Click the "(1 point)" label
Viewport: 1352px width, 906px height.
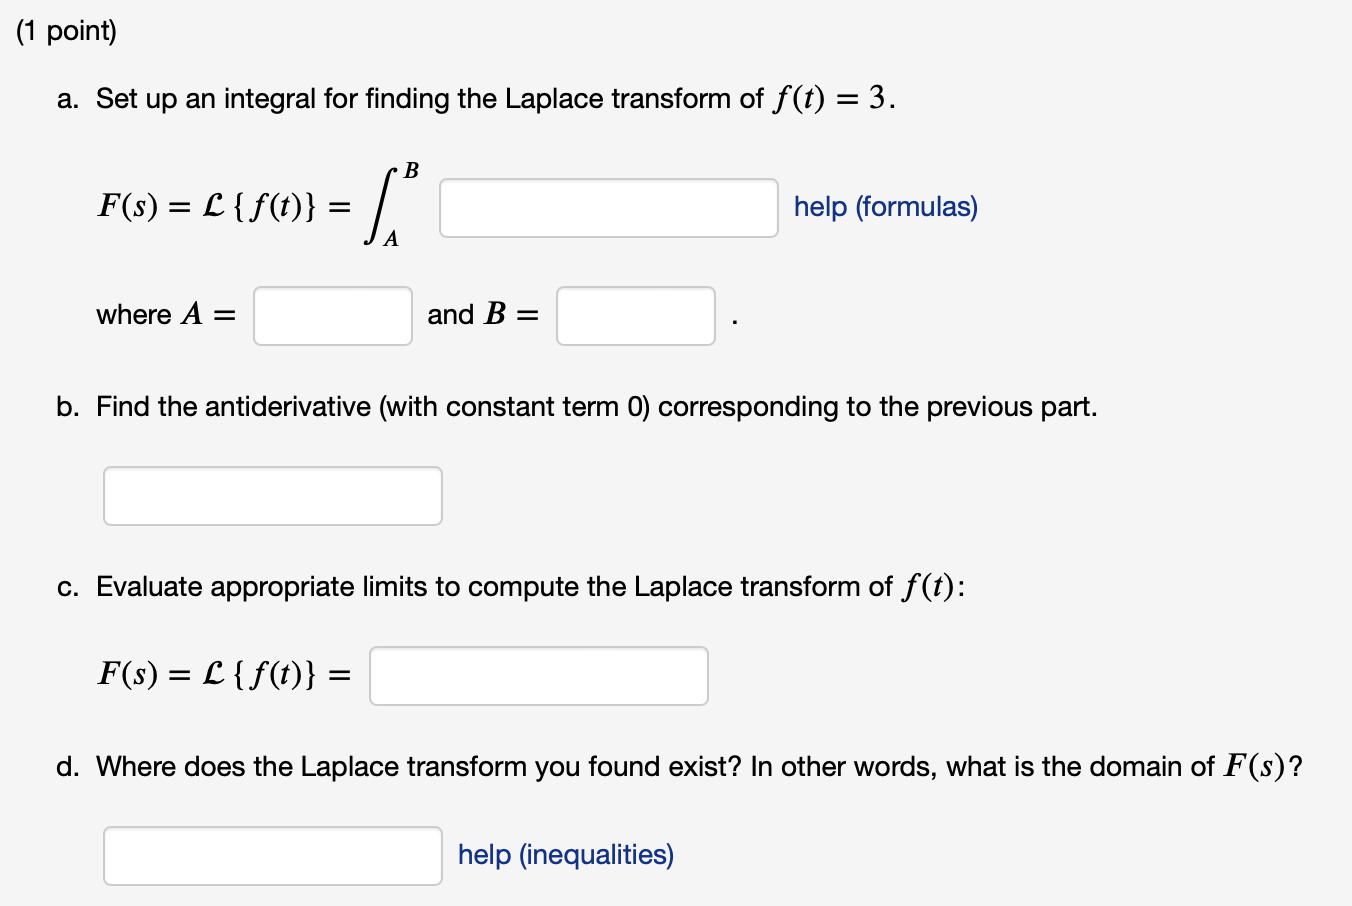66,30
